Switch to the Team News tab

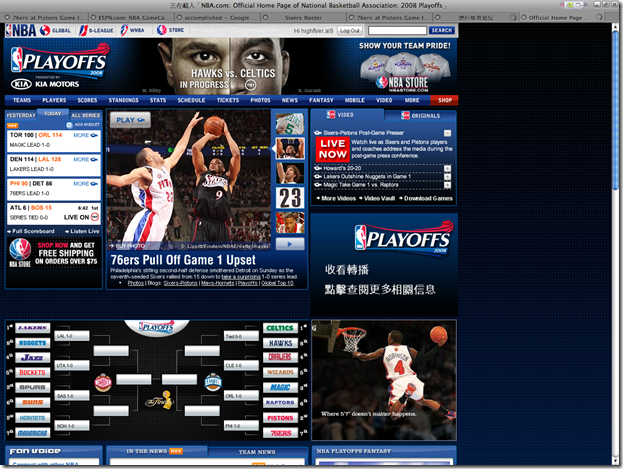pyautogui.click(x=257, y=452)
